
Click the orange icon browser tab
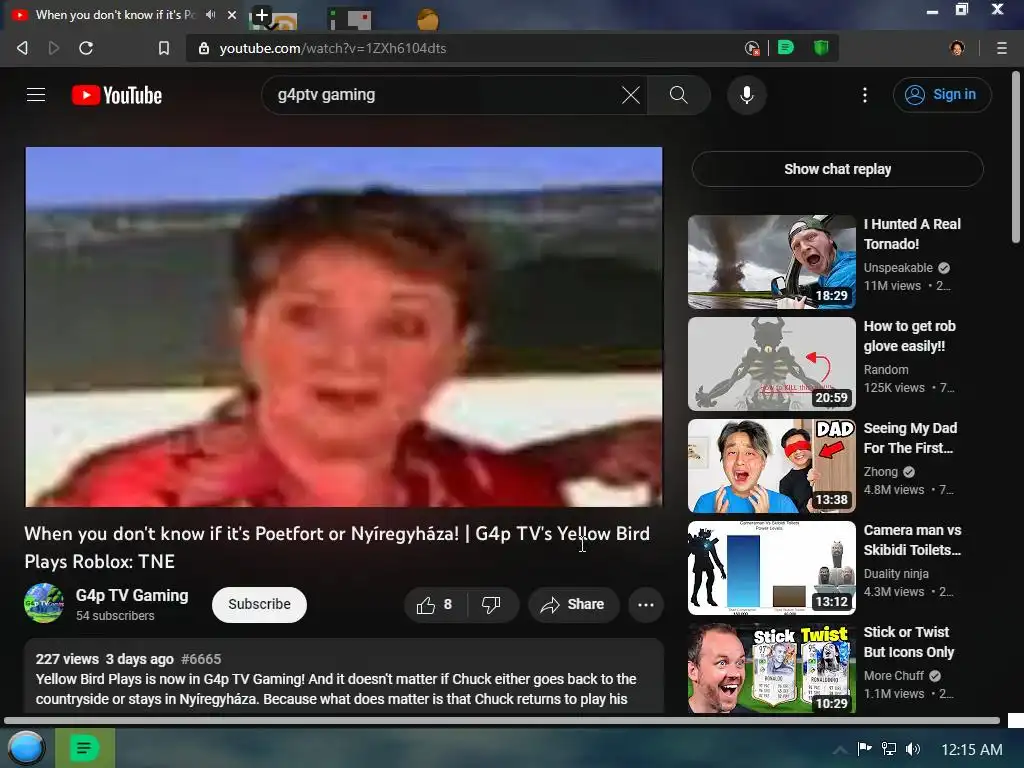point(428,19)
